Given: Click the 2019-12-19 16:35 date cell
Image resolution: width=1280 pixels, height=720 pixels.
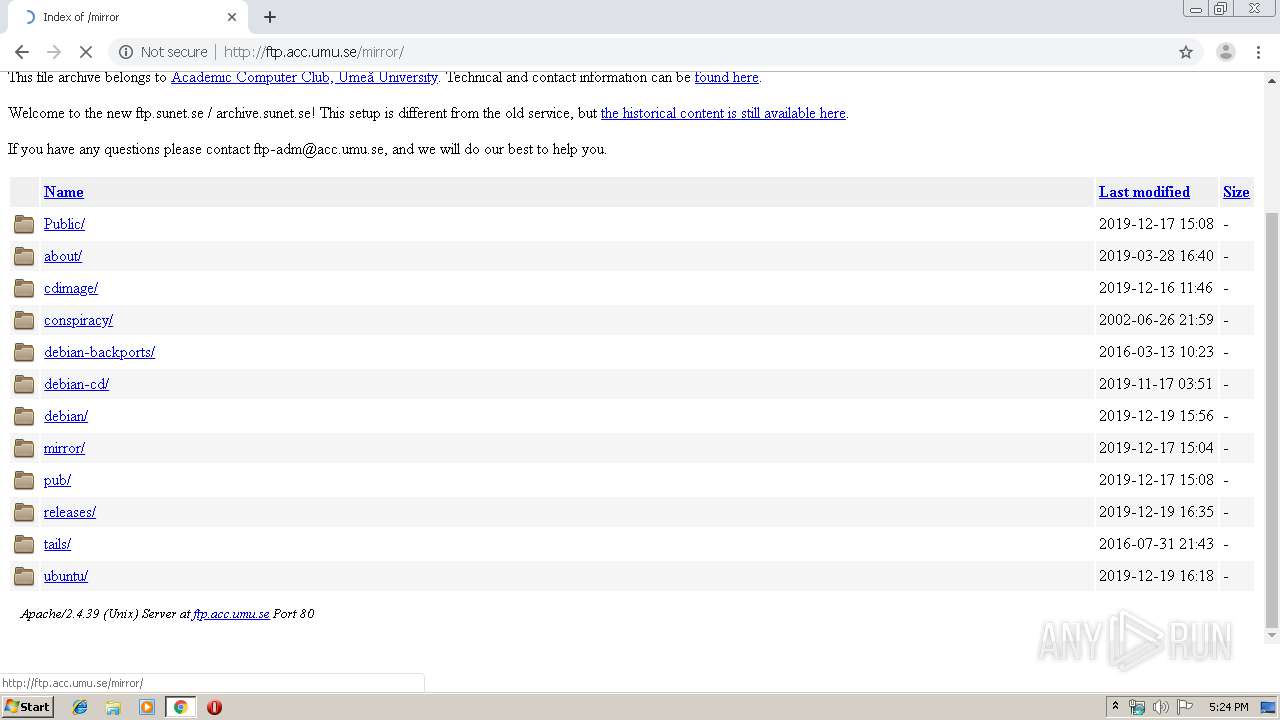Looking at the screenshot, I should pos(1156,512).
